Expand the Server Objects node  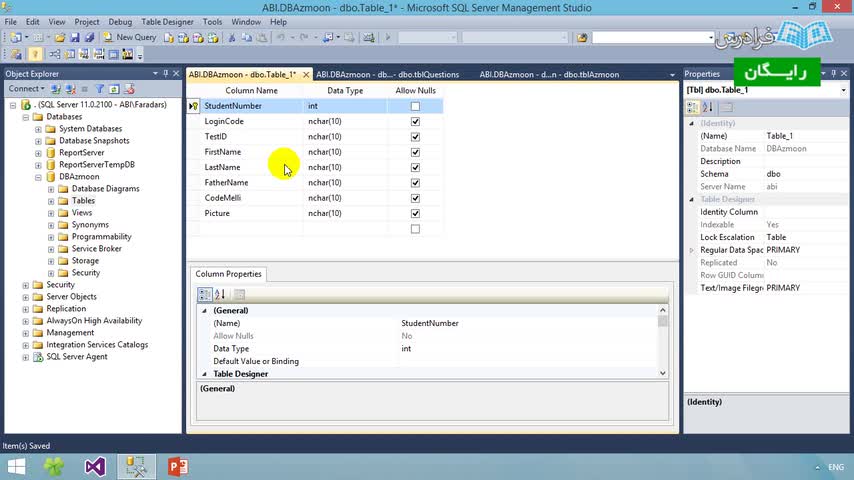click(26, 297)
